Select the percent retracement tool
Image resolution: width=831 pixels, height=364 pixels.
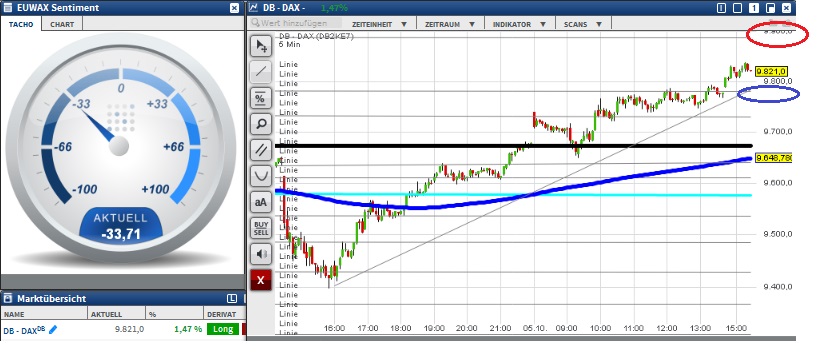tap(261, 97)
